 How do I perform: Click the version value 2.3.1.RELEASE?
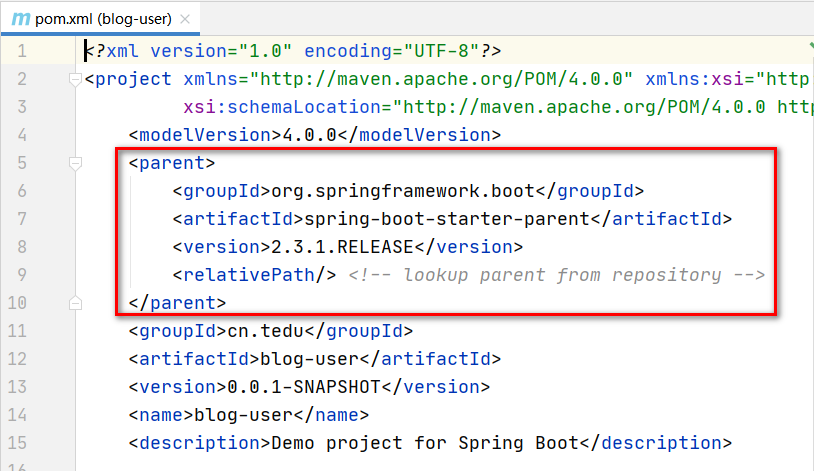[343, 247]
